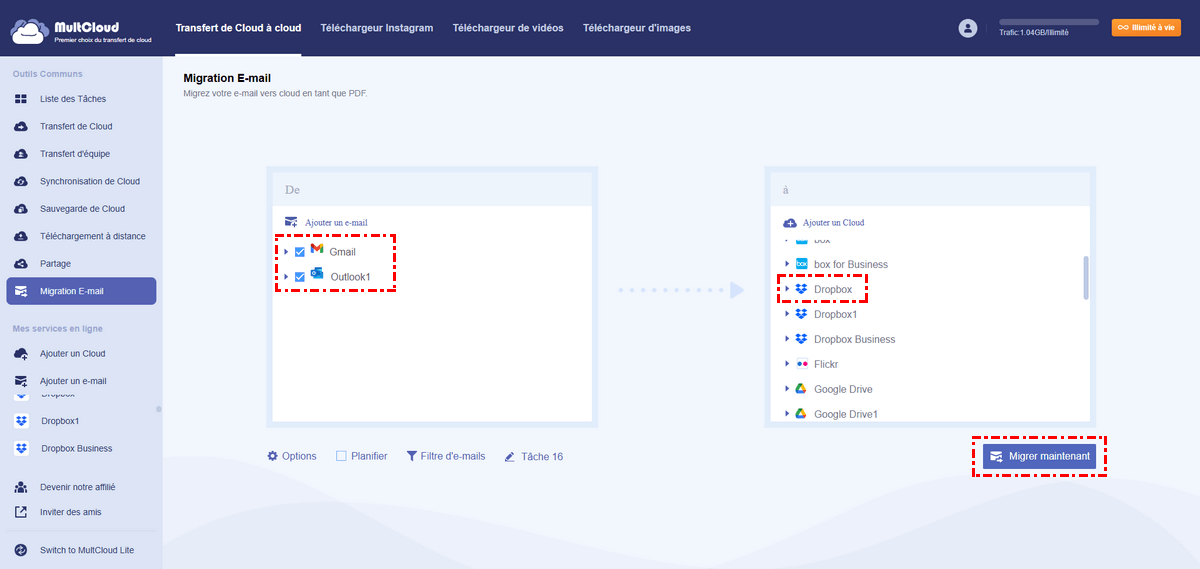Click the Liste des Tâches icon

tap(21, 99)
